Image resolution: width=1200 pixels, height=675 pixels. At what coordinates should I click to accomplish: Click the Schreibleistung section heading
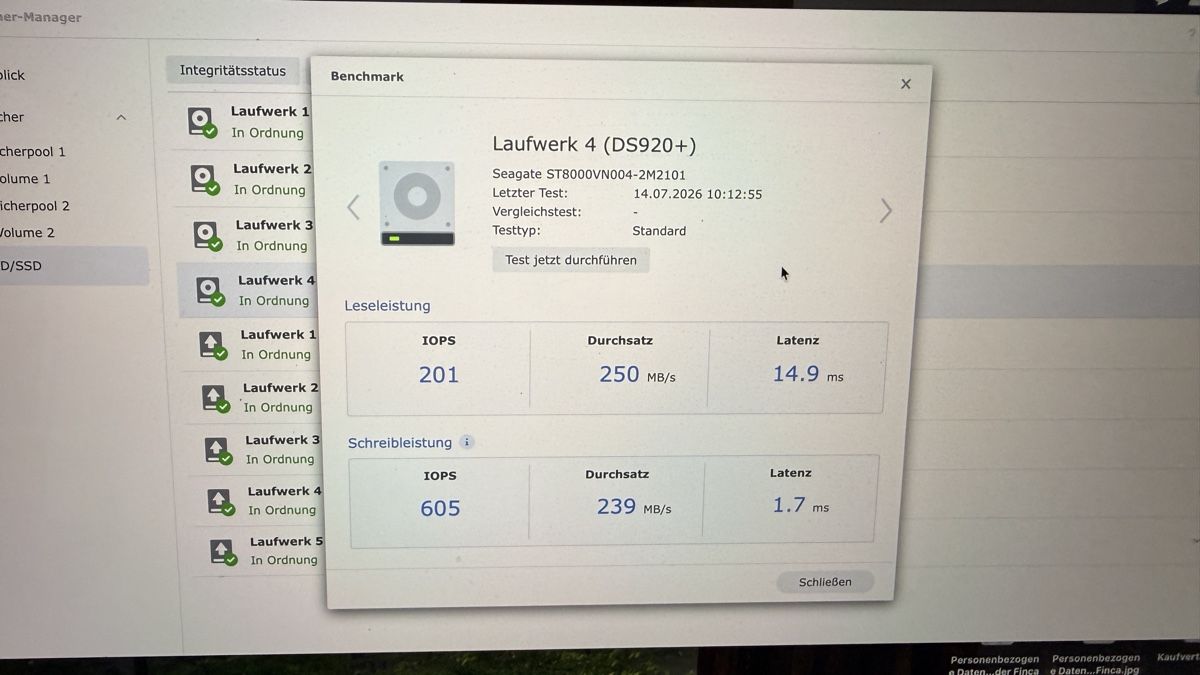(x=400, y=442)
